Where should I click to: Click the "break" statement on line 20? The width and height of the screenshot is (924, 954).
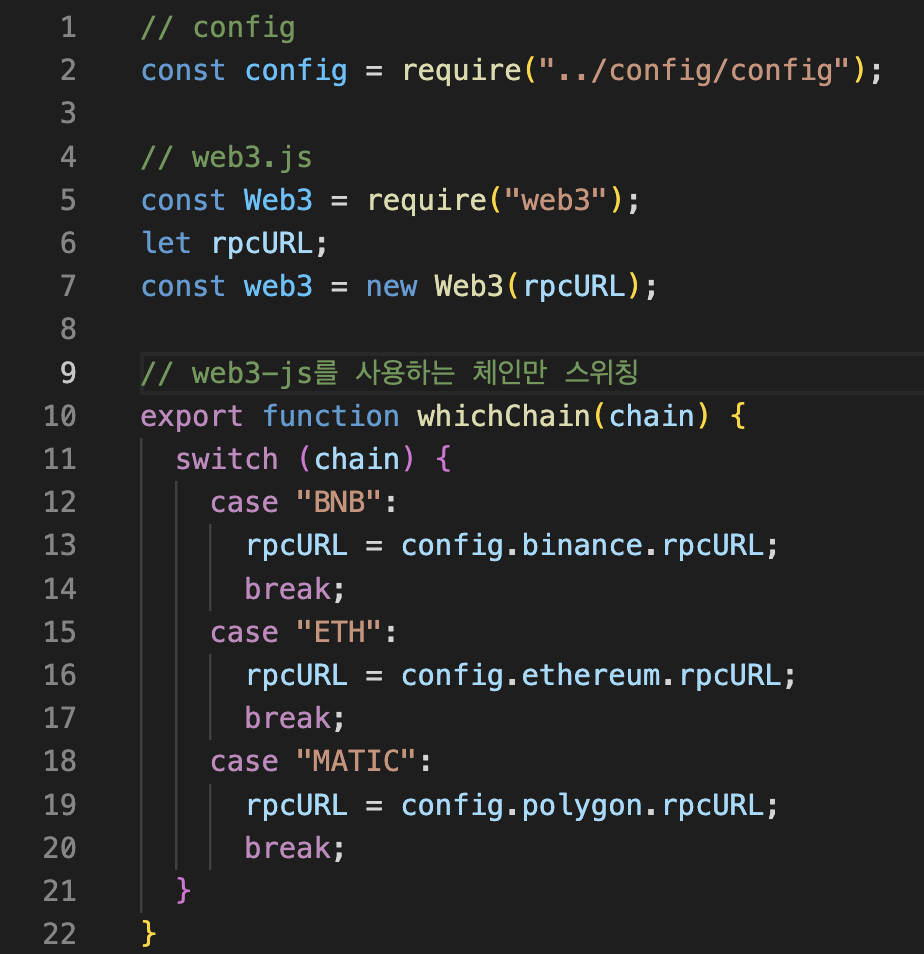click(x=287, y=848)
